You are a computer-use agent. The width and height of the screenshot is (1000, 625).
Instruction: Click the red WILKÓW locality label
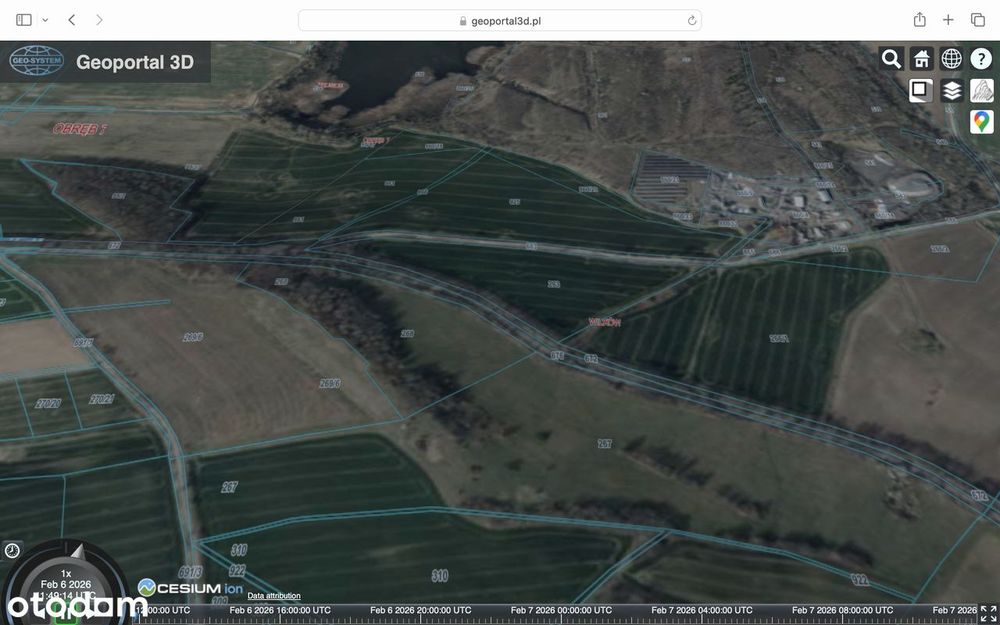[x=605, y=323]
